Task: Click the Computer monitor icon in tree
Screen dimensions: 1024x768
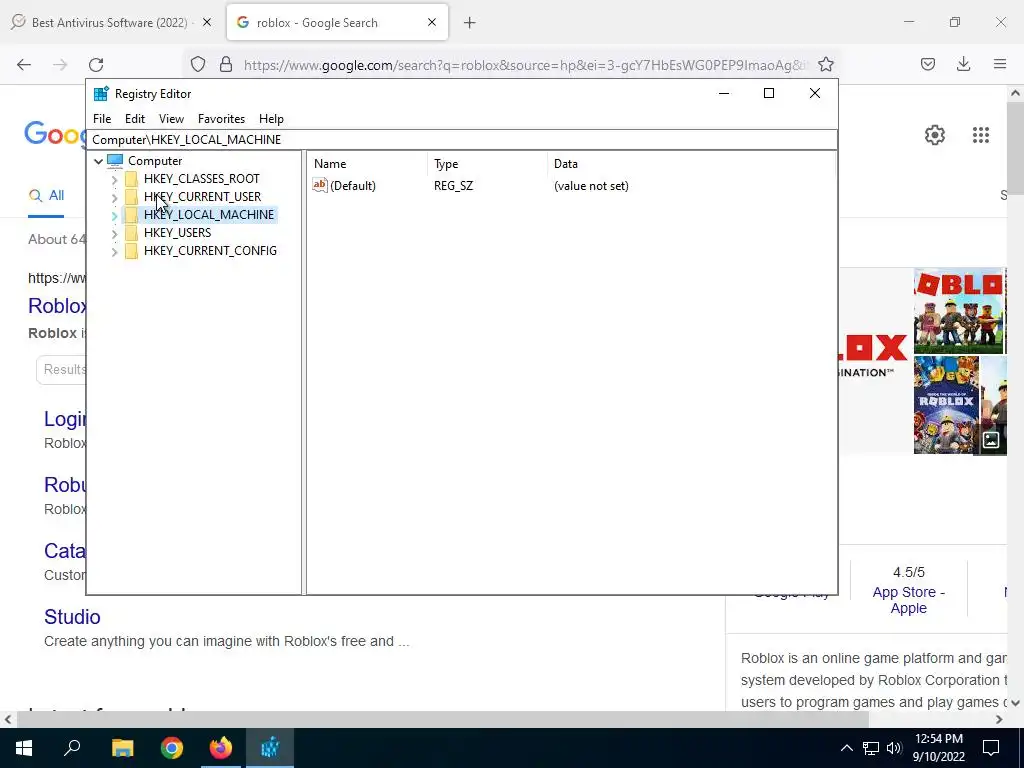Action: click(115, 161)
